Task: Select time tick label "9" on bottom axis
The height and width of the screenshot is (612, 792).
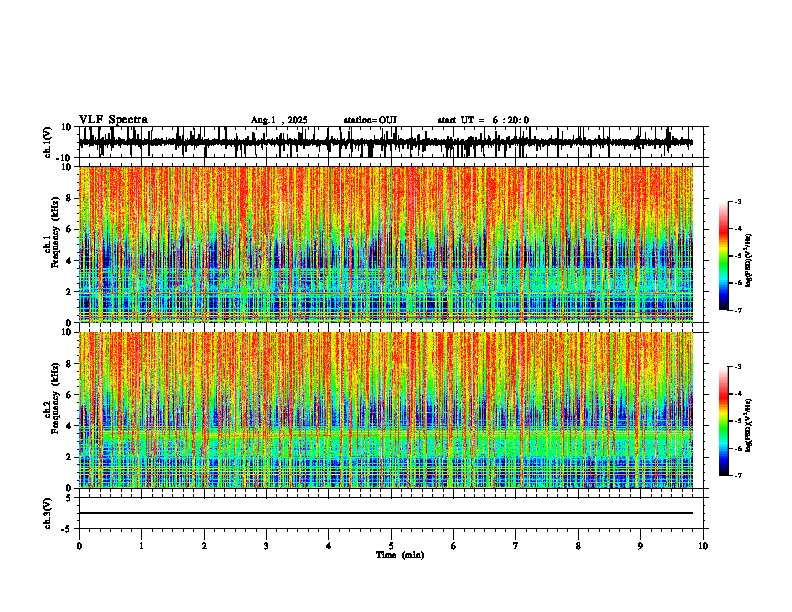Action: click(640, 546)
